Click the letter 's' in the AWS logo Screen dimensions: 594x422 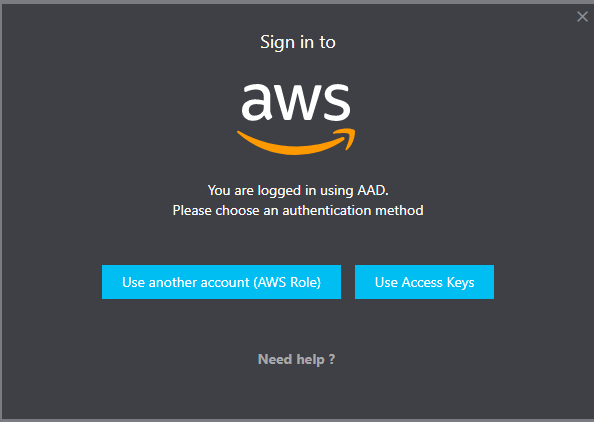335,102
